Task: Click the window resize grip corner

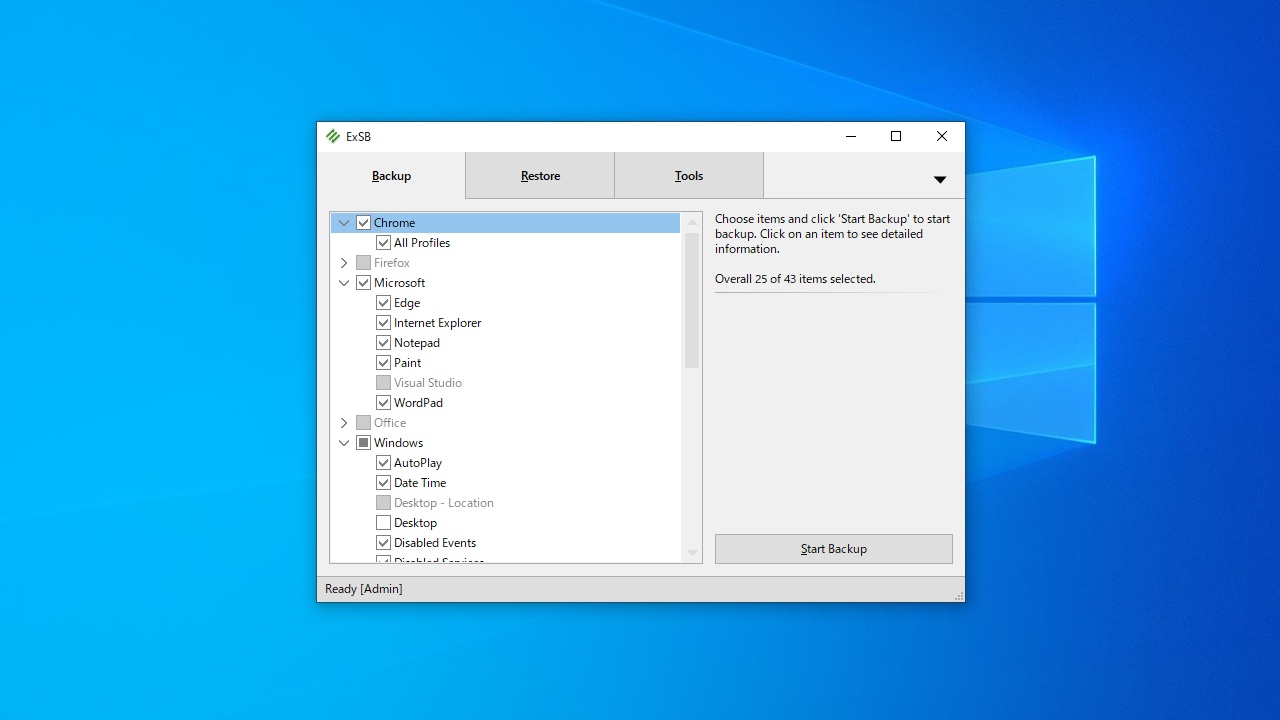Action: (959, 596)
